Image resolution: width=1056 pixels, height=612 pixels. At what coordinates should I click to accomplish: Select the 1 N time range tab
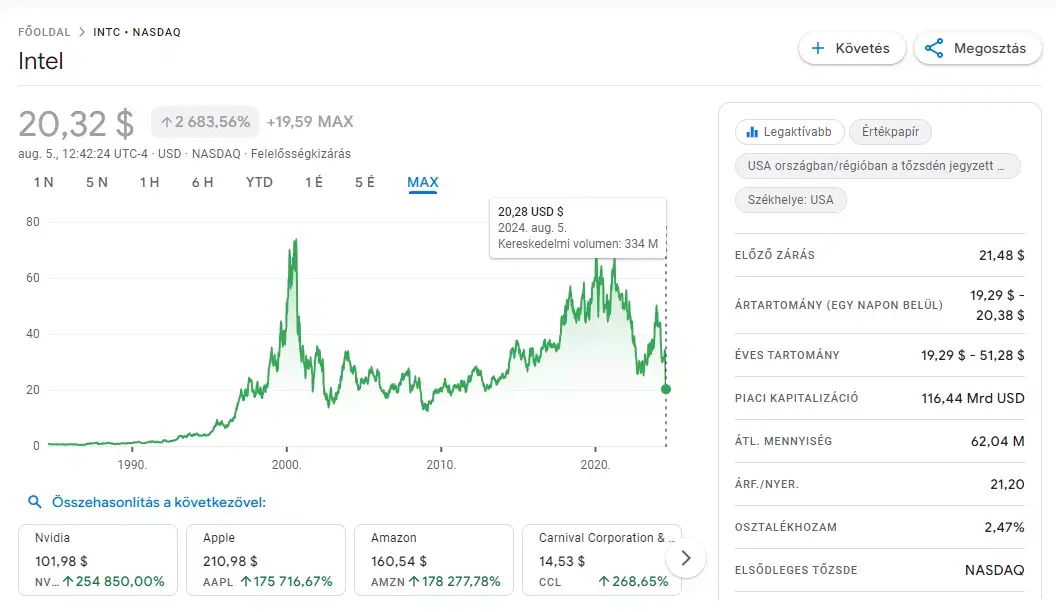point(44,182)
